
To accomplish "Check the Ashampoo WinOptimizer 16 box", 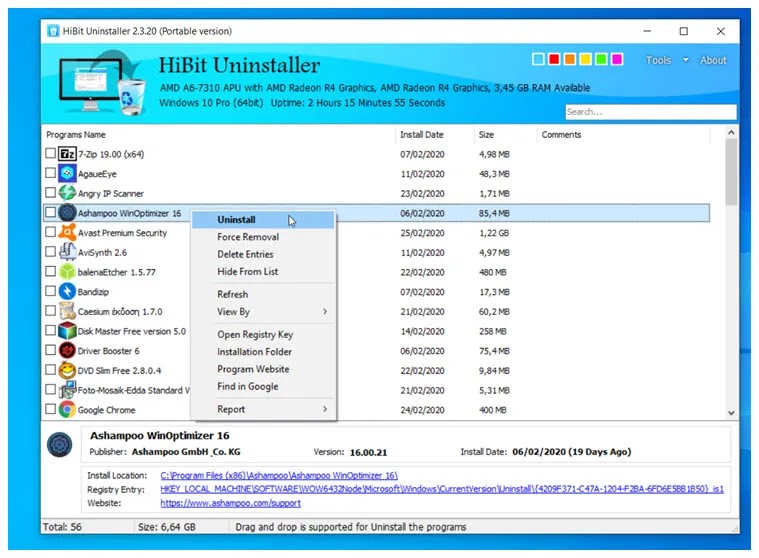I will 50,212.
